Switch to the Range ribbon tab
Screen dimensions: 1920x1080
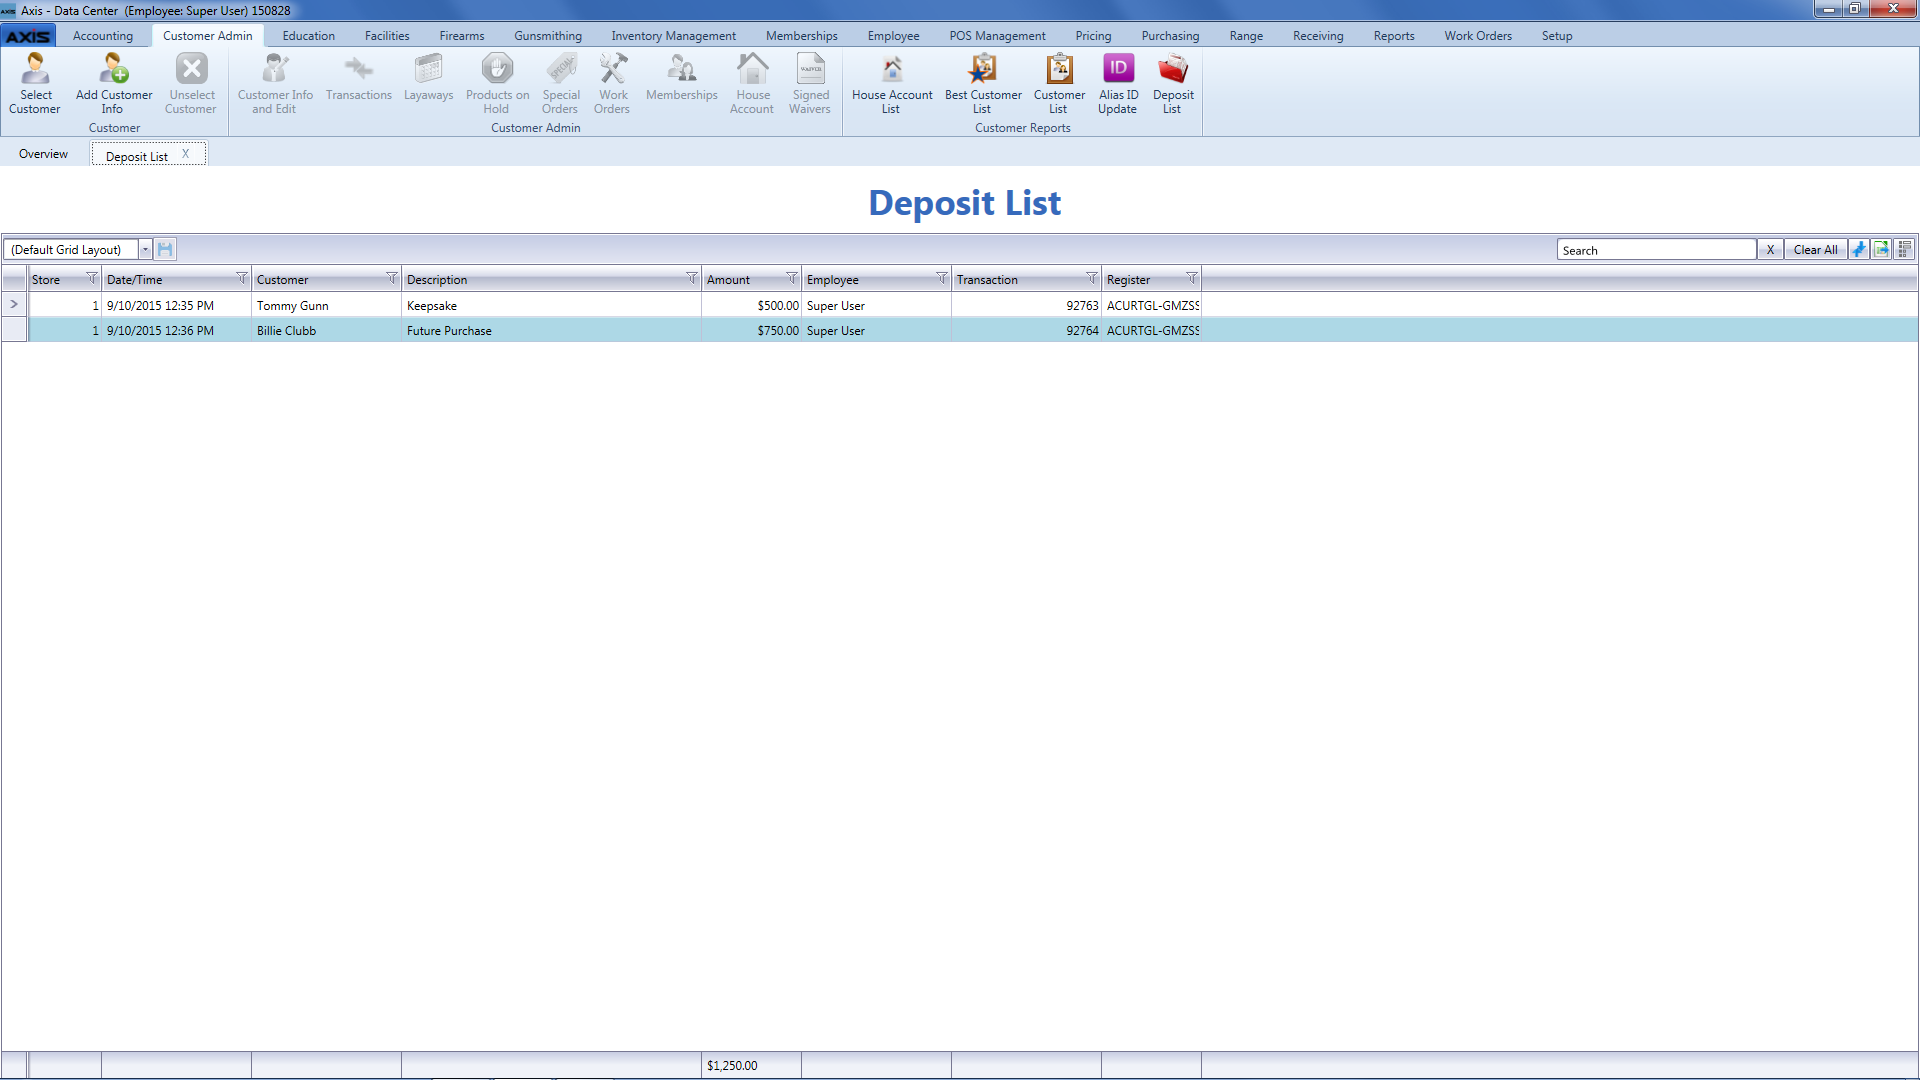pos(1246,36)
